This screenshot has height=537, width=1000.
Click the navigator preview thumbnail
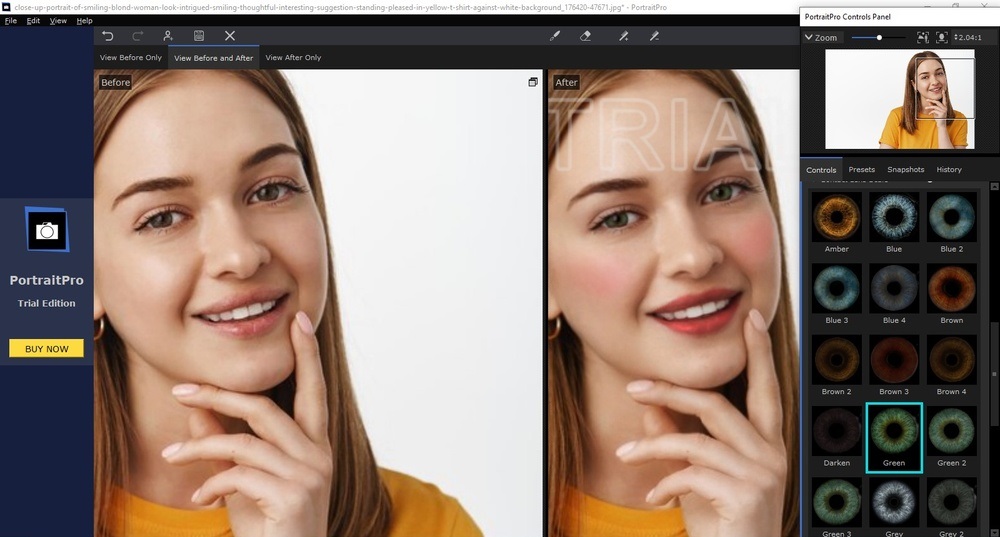click(900, 99)
